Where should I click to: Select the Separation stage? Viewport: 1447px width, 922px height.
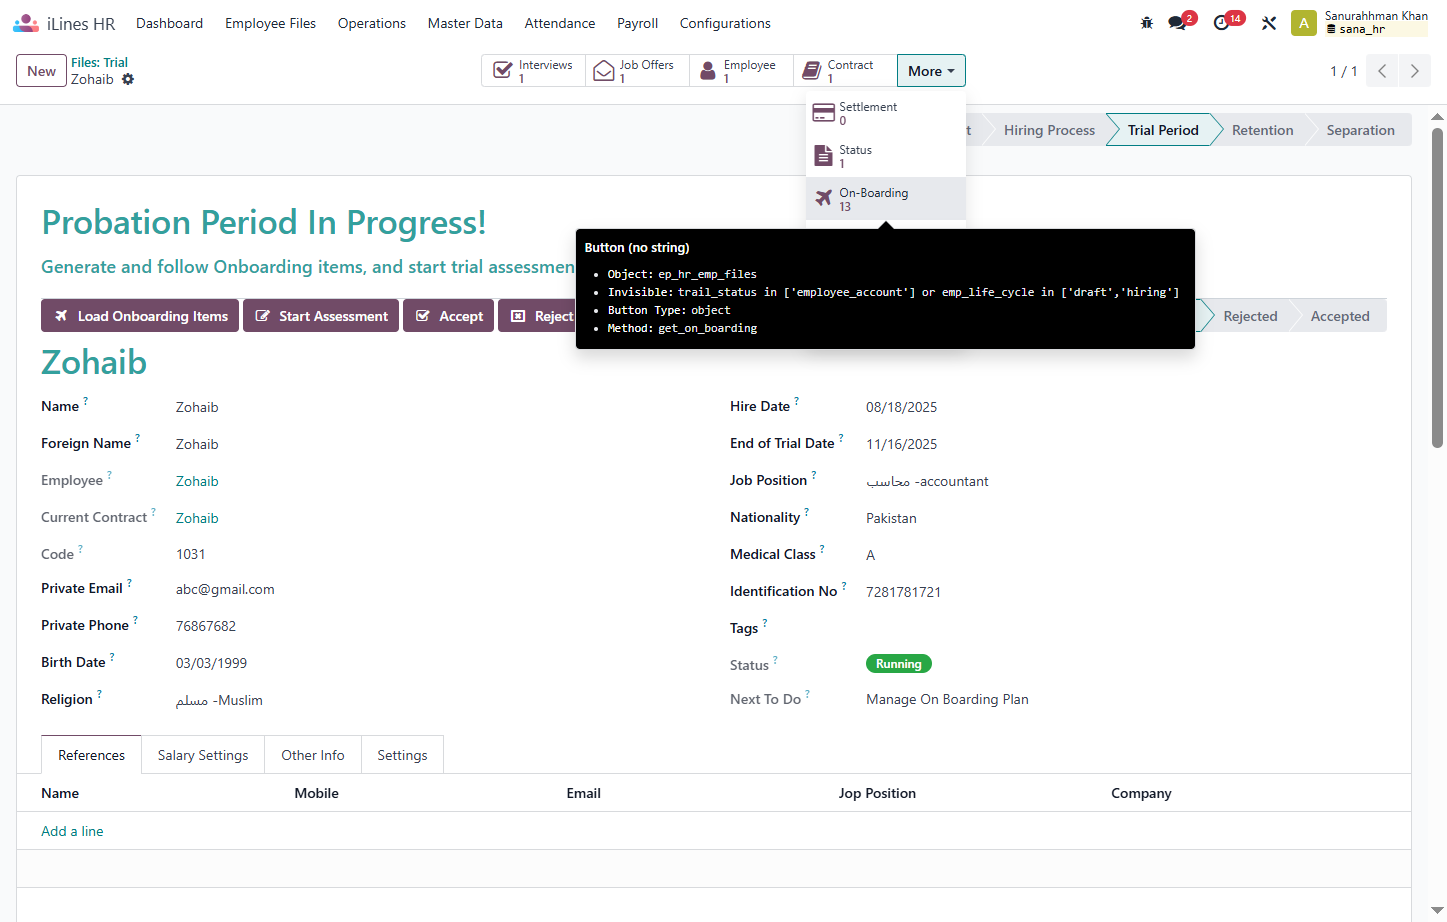click(1360, 130)
